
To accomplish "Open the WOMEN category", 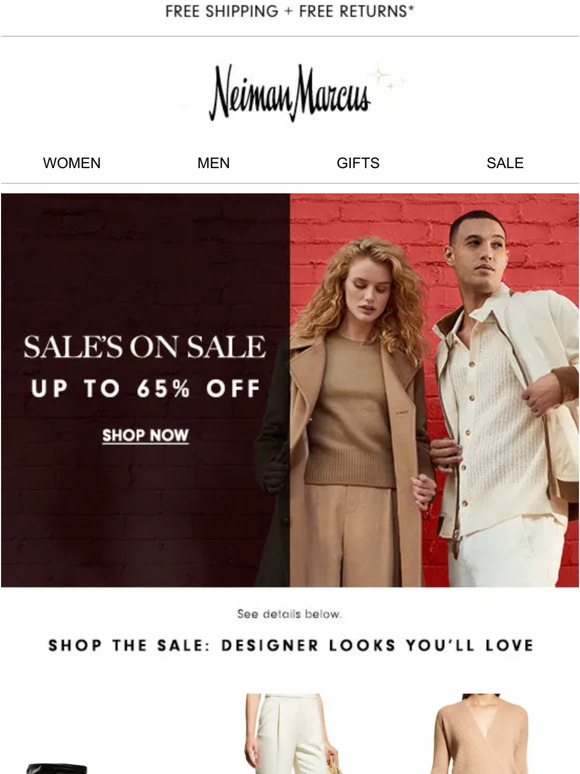I will coord(72,163).
